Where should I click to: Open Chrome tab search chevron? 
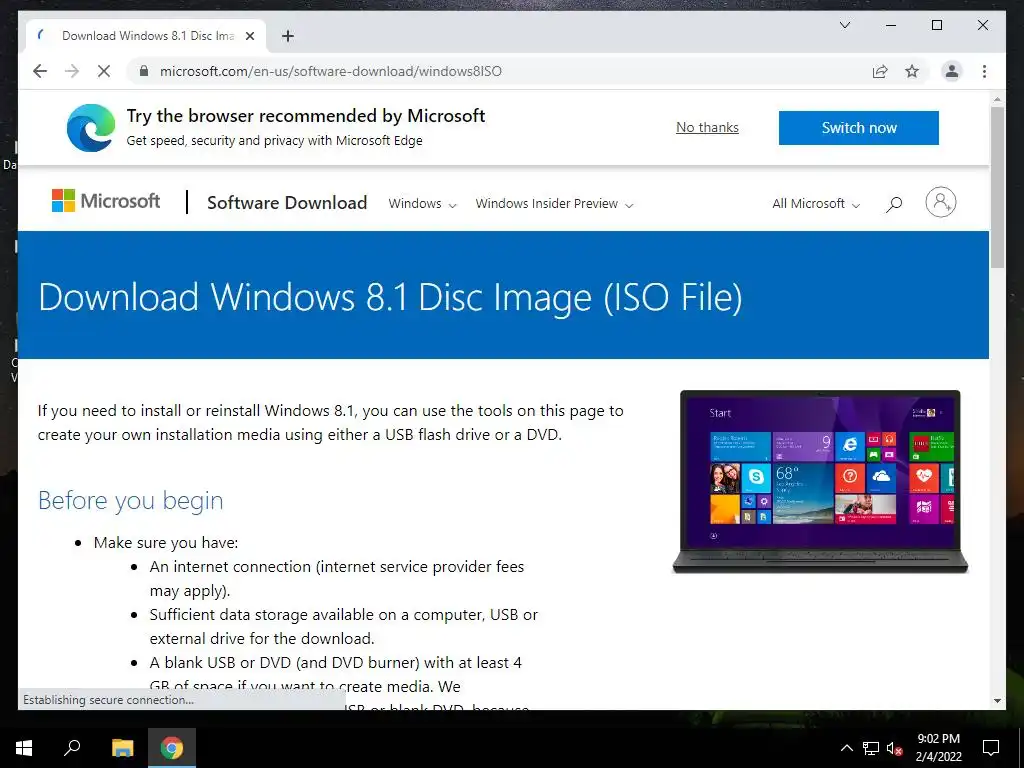[x=844, y=25]
